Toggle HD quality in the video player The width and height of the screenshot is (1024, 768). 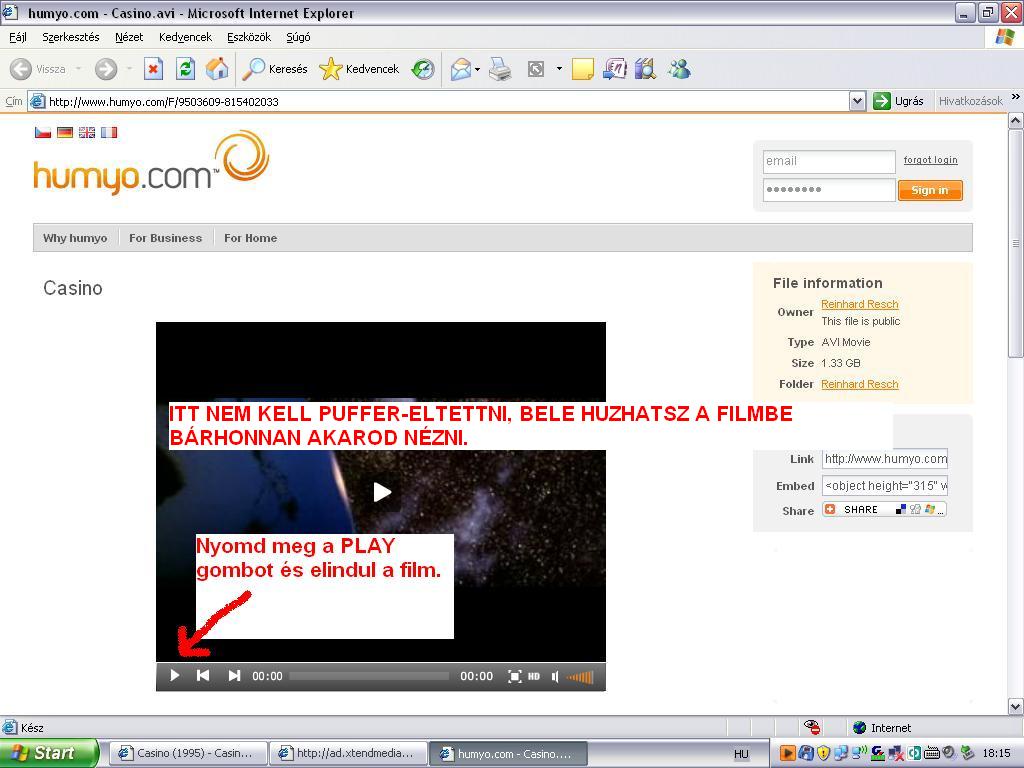(x=534, y=676)
